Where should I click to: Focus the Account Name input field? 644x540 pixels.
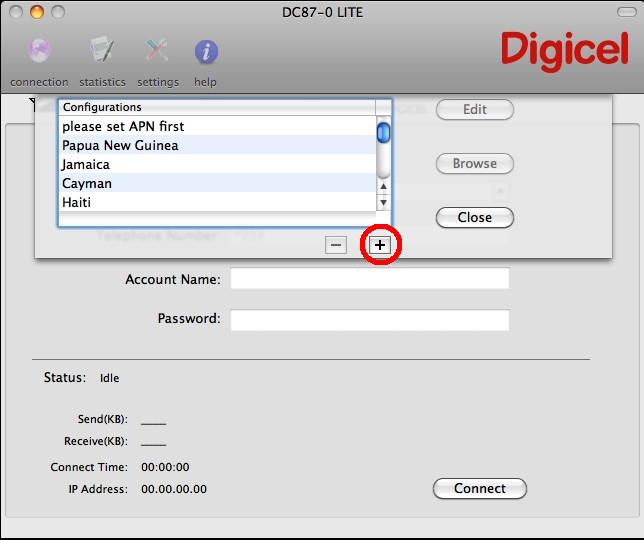[x=369, y=279]
